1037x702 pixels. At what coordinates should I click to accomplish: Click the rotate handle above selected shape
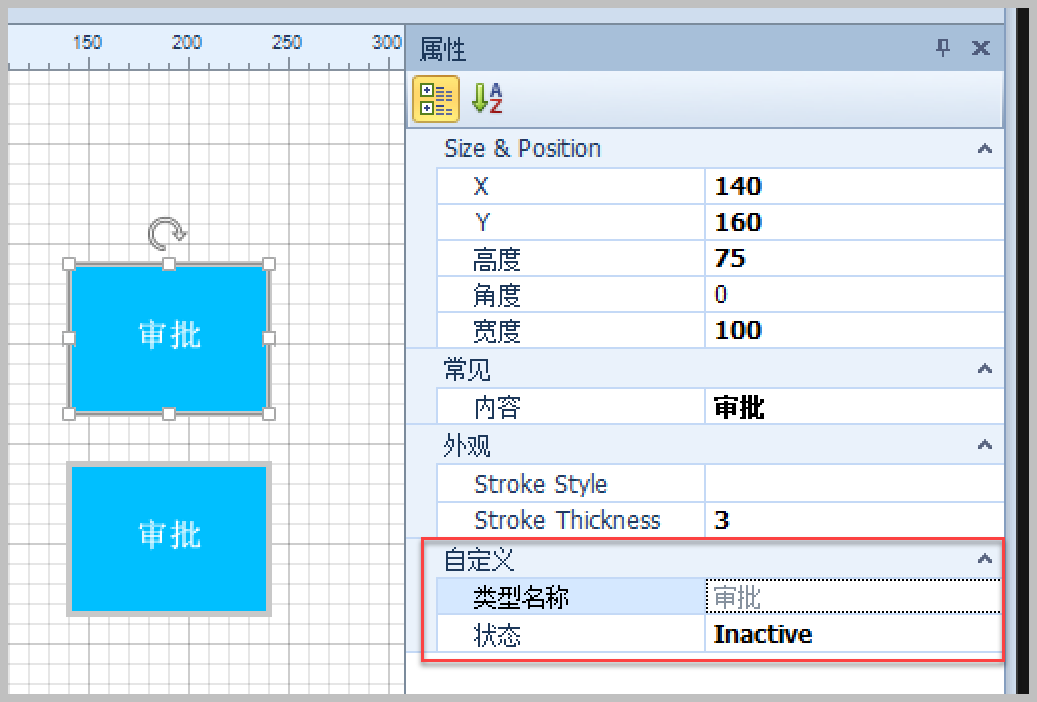[167, 233]
